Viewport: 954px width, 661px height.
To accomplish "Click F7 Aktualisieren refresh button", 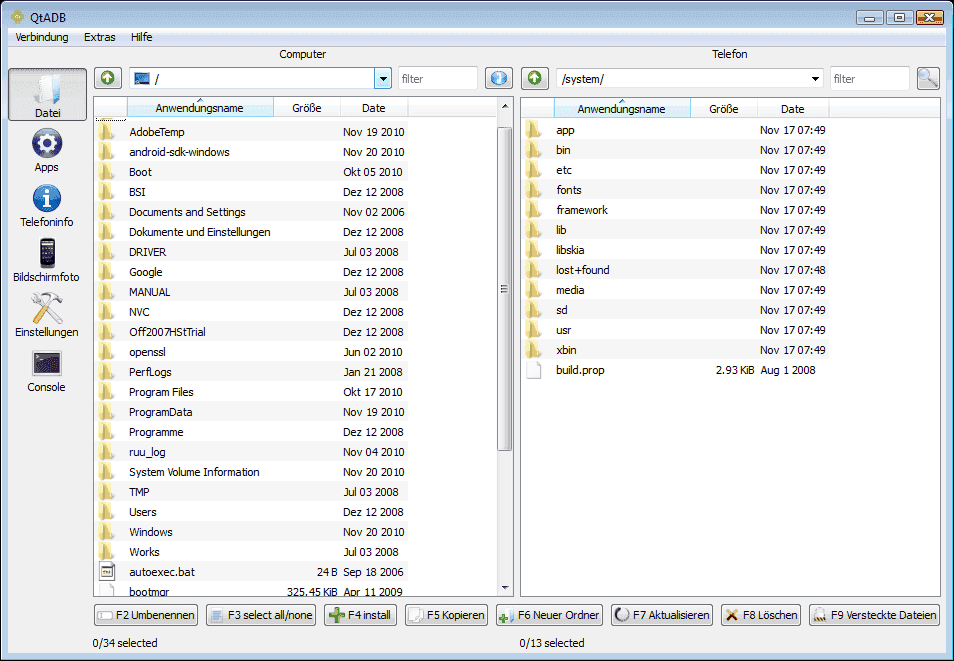I will coord(662,615).
